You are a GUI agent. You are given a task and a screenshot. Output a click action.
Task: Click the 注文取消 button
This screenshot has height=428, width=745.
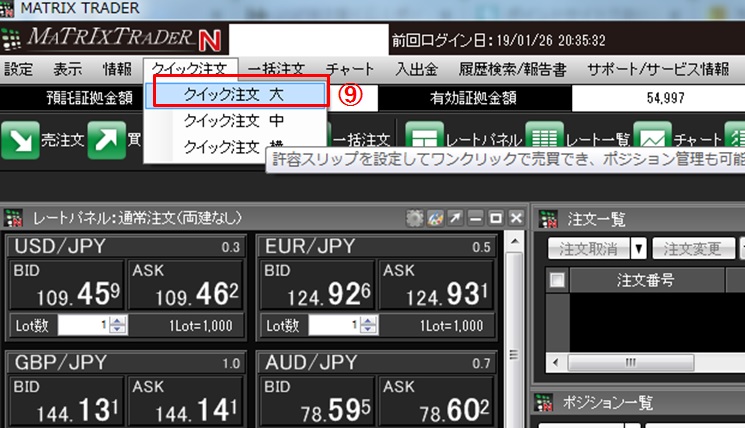(x=589, y=248)
